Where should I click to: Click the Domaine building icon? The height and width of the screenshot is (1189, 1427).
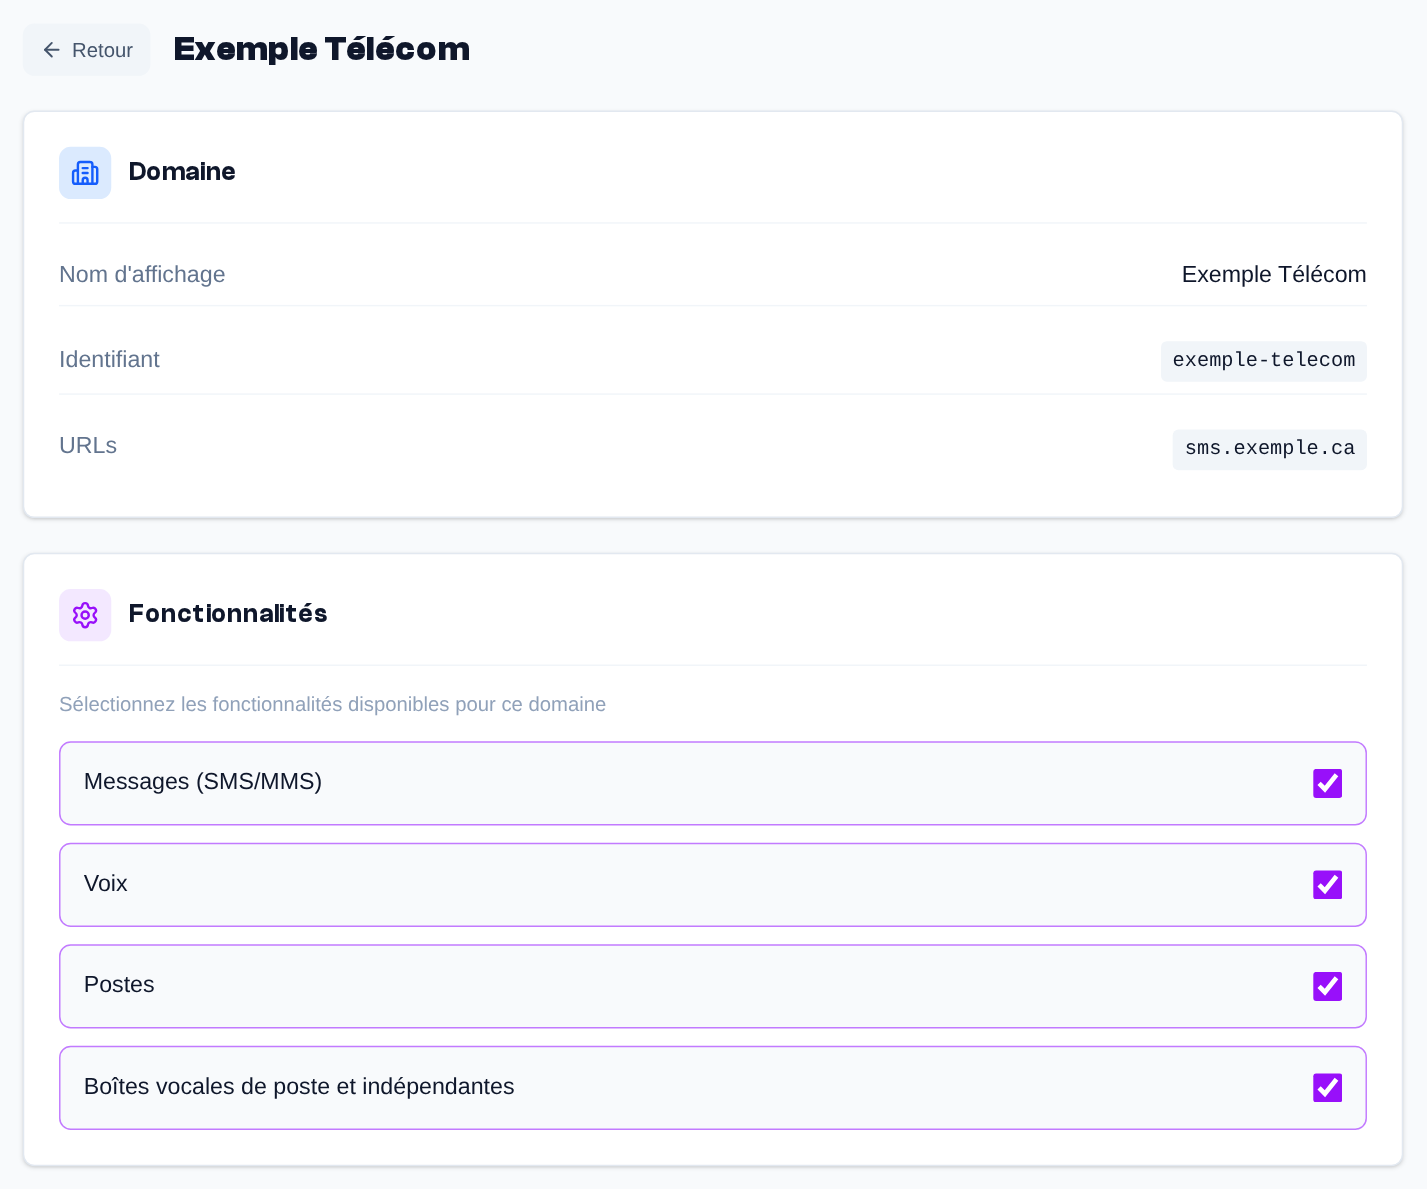[85, 173]
